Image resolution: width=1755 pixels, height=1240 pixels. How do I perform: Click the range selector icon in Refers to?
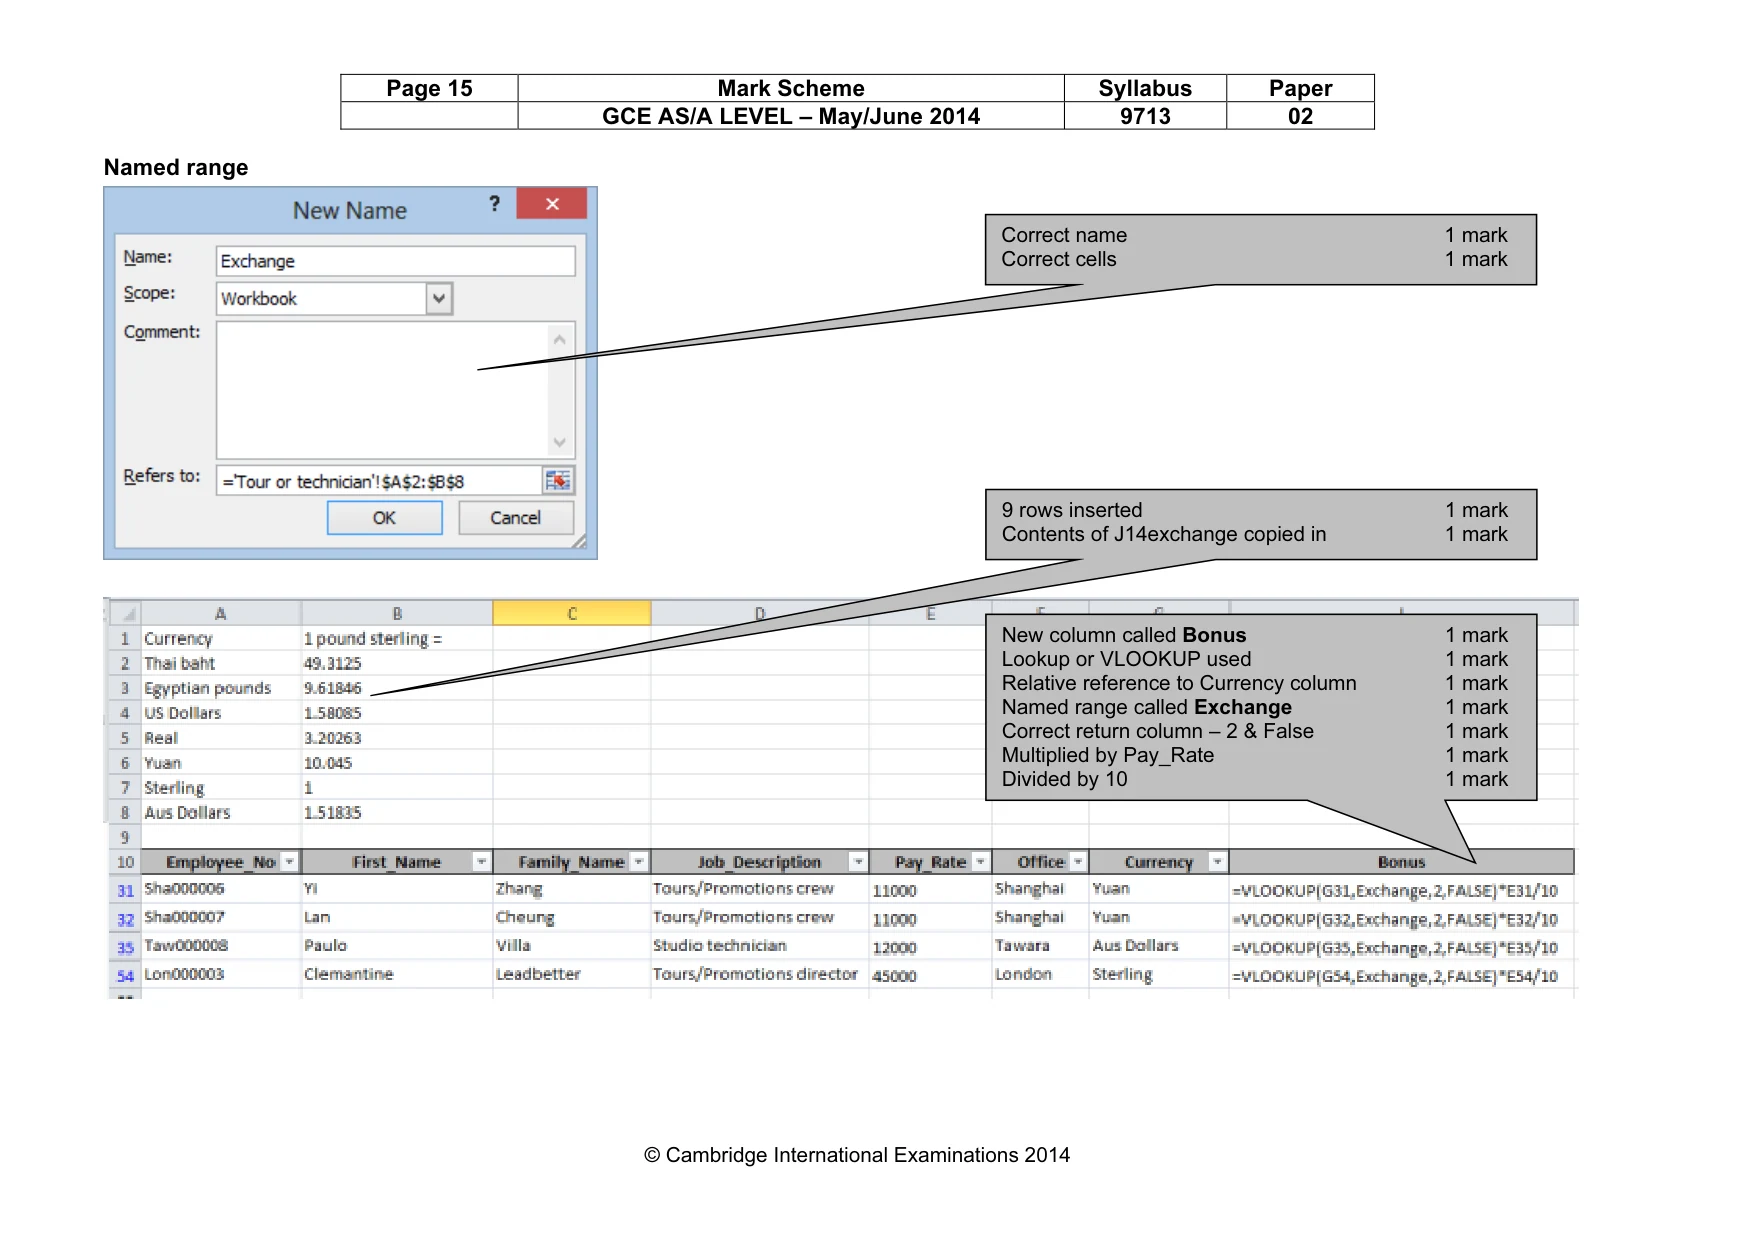point(558,481)
